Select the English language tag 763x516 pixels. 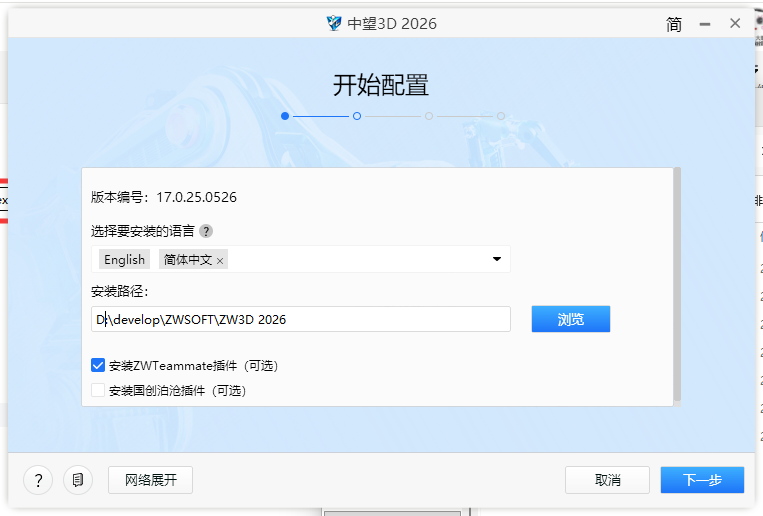click(125, 259)
